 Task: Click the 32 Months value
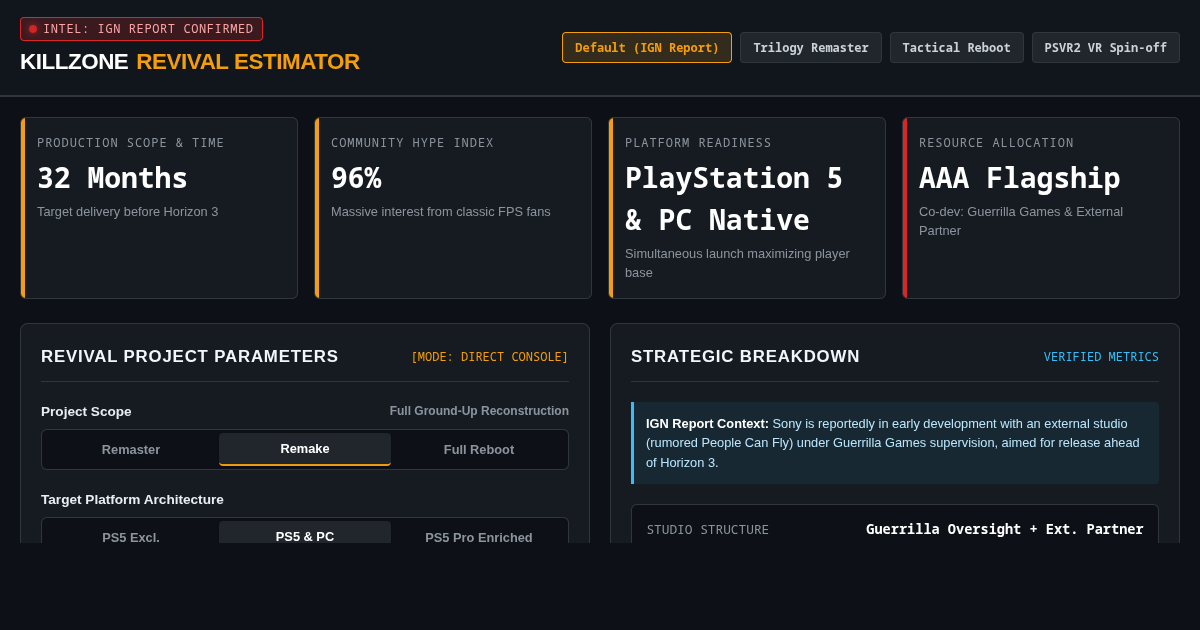(x=112, y=178)
